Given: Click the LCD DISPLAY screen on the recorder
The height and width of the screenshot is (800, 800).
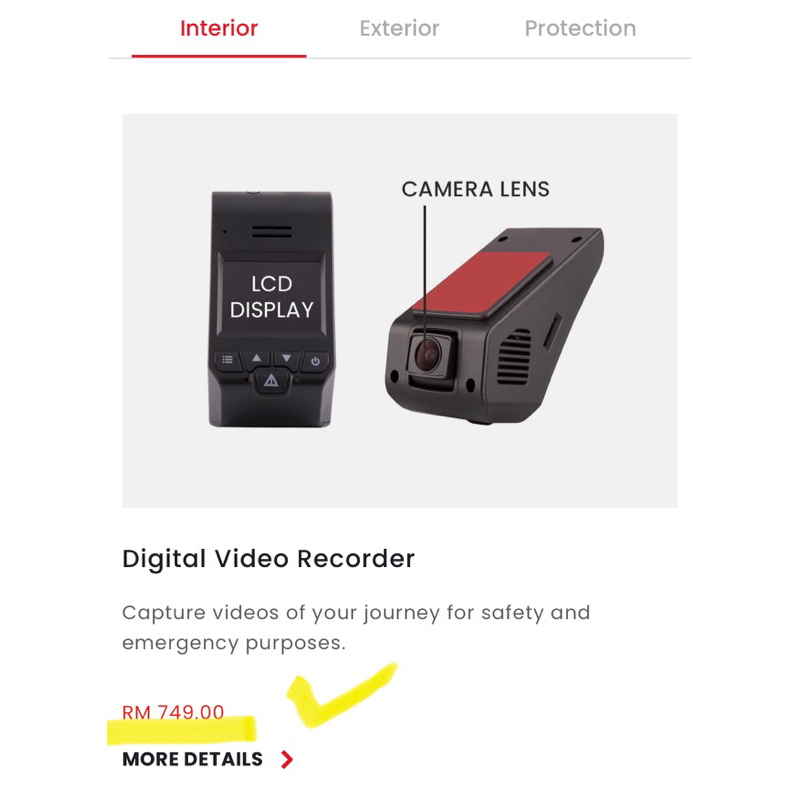Looking at the screenshot, I should click(271, 297).
